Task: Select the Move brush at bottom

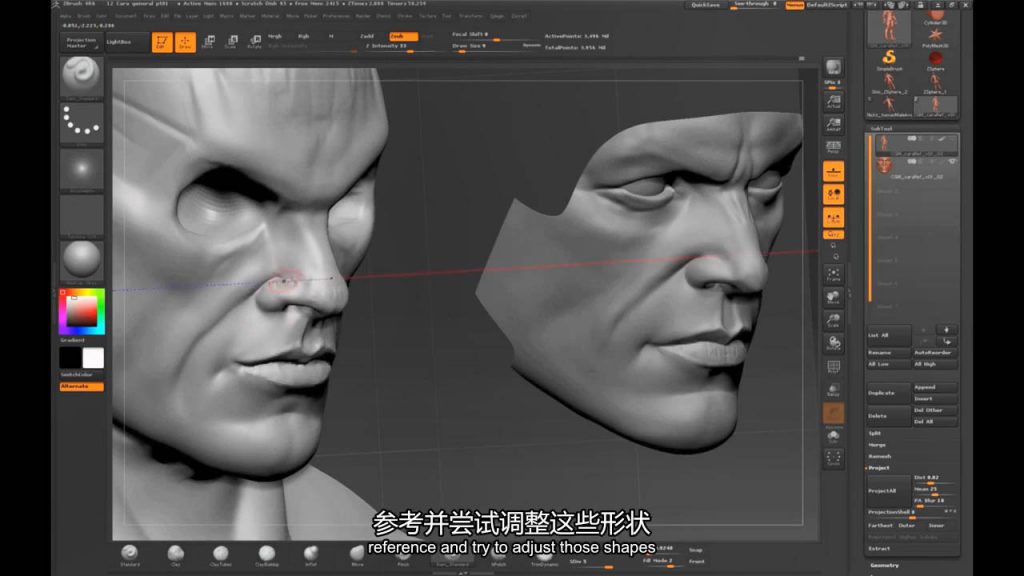Action: point(357,555)
